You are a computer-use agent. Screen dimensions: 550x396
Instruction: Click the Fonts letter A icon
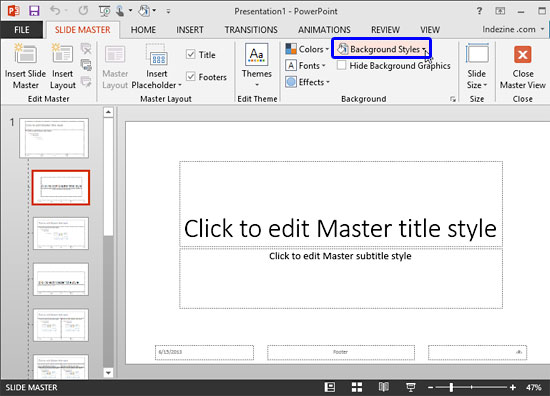291,65
